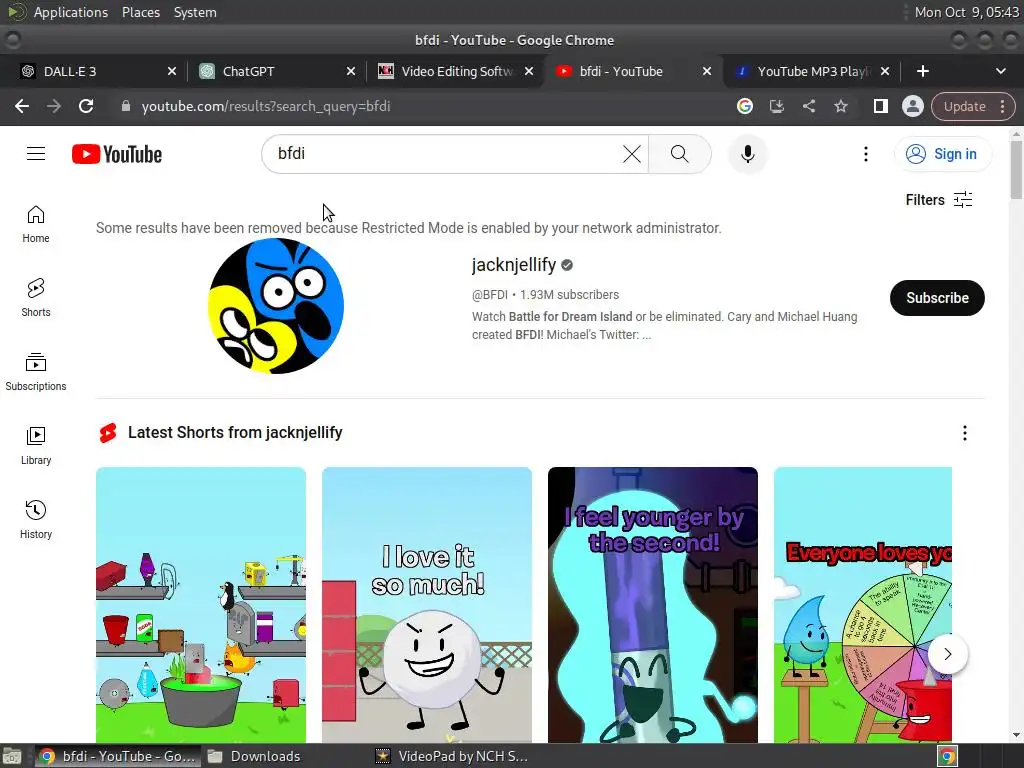
Task: Close the DALL·E 3 tab
Action: point(172,71)
